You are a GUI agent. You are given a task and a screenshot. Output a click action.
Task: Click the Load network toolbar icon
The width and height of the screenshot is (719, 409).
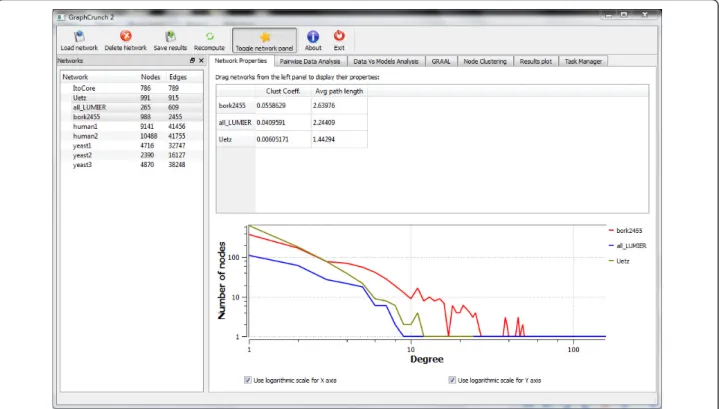pos(79,36)
